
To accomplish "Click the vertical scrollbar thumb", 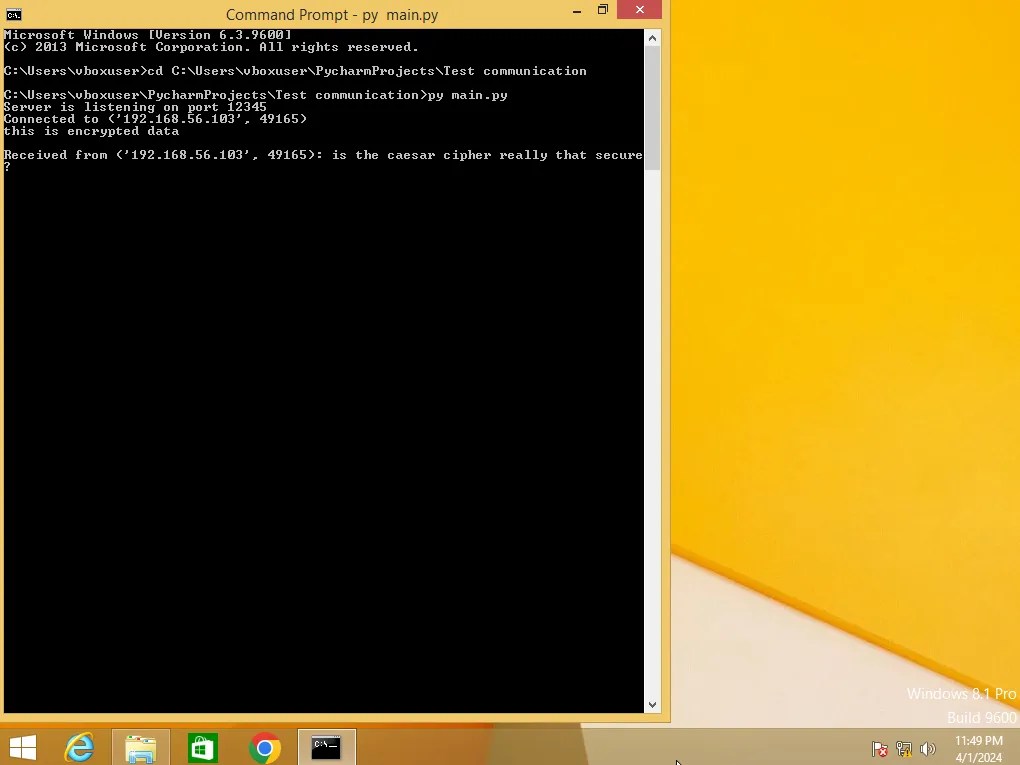I will pyautogui.click(x=652, y=108).
